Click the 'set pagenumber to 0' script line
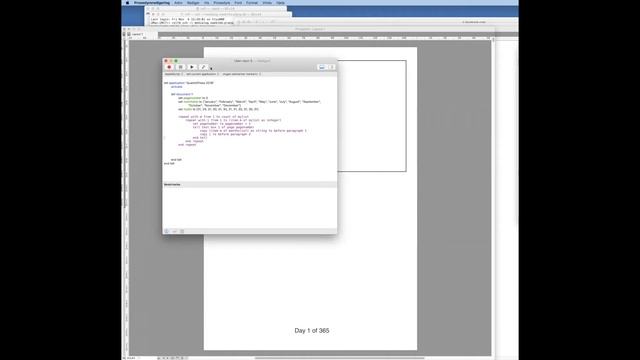Viewport: 640px width, 360px height. [x=193, y=98]
